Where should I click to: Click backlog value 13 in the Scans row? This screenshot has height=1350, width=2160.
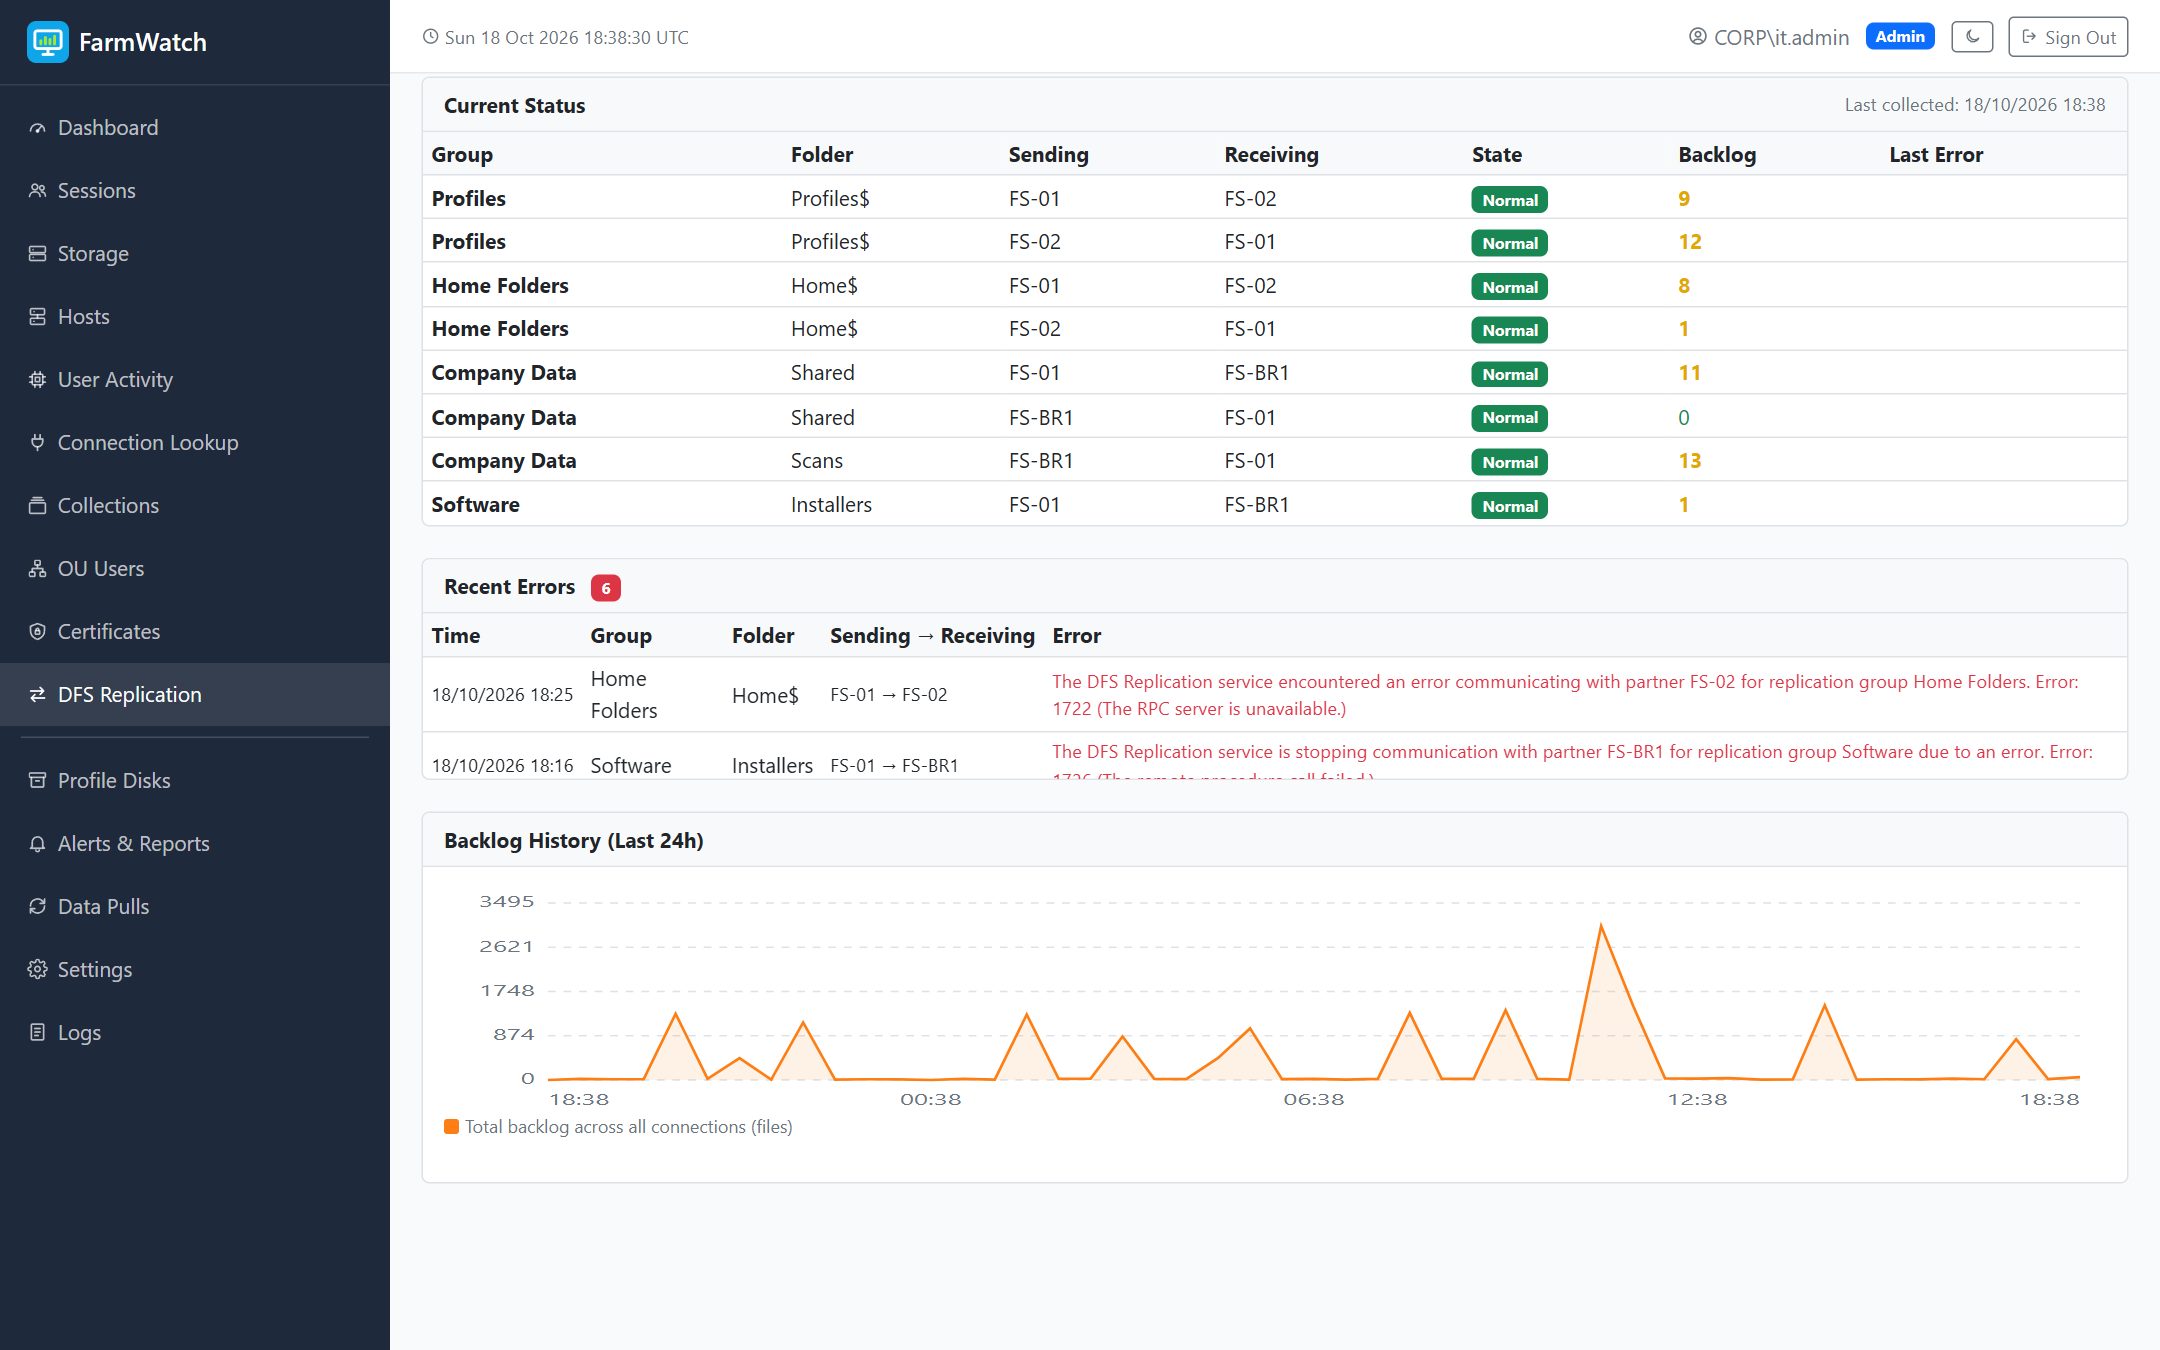(1689, 461)
